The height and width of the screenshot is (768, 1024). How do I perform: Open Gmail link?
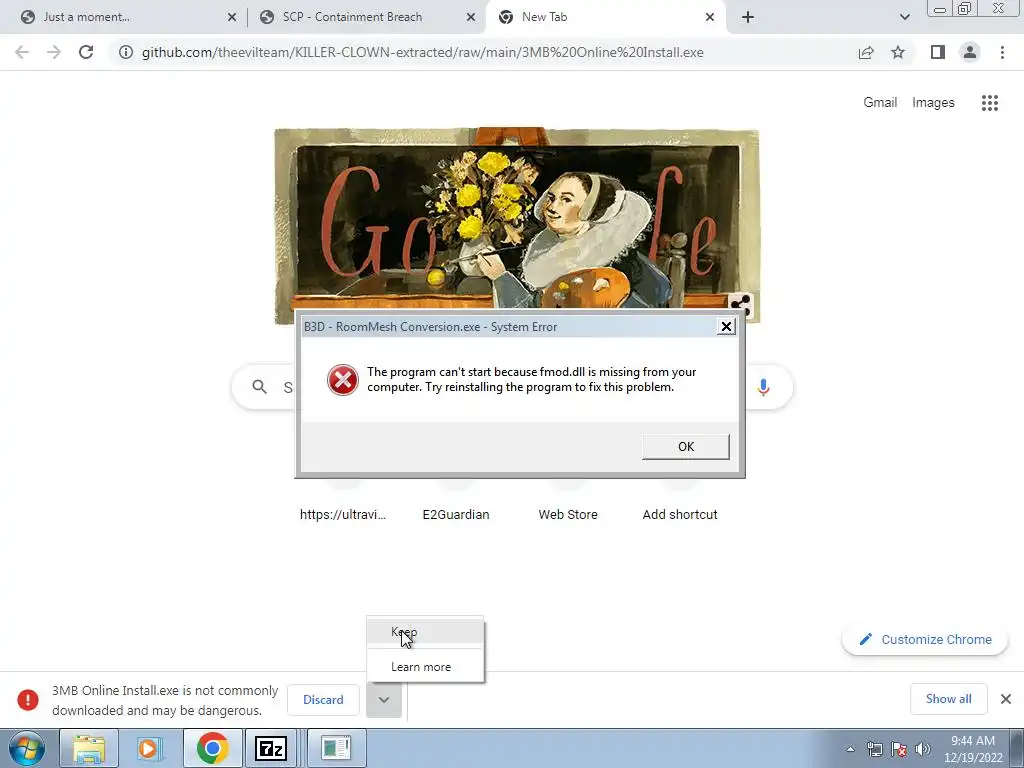(880, 103)
